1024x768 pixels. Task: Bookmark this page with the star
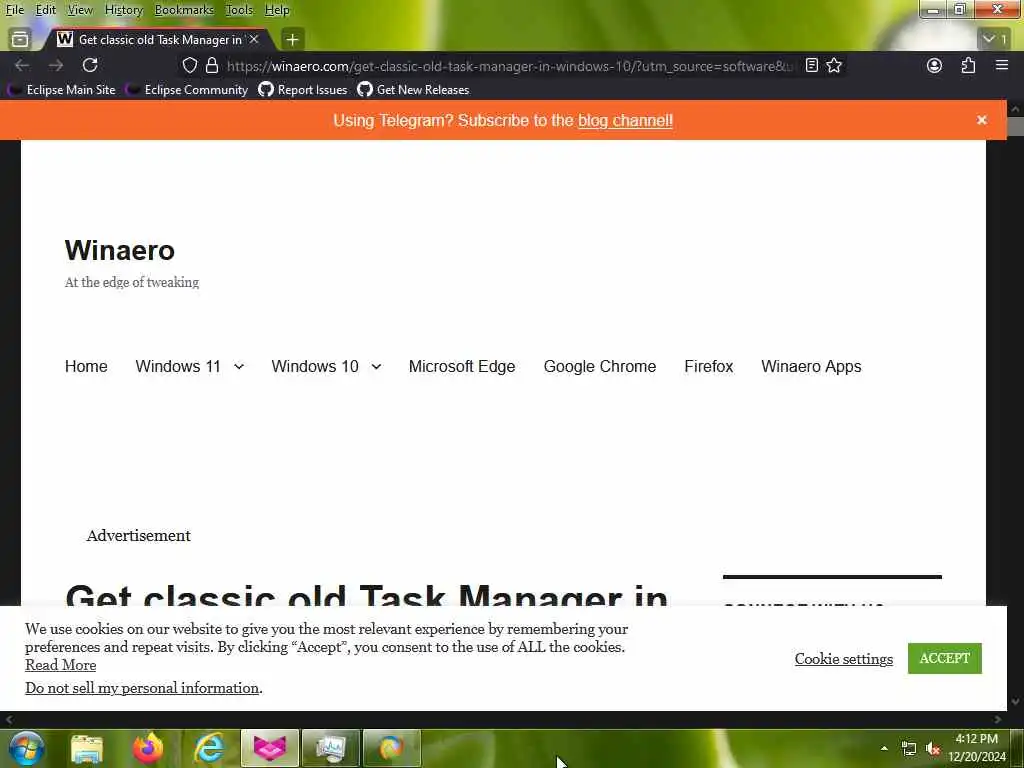coord(834,65)
